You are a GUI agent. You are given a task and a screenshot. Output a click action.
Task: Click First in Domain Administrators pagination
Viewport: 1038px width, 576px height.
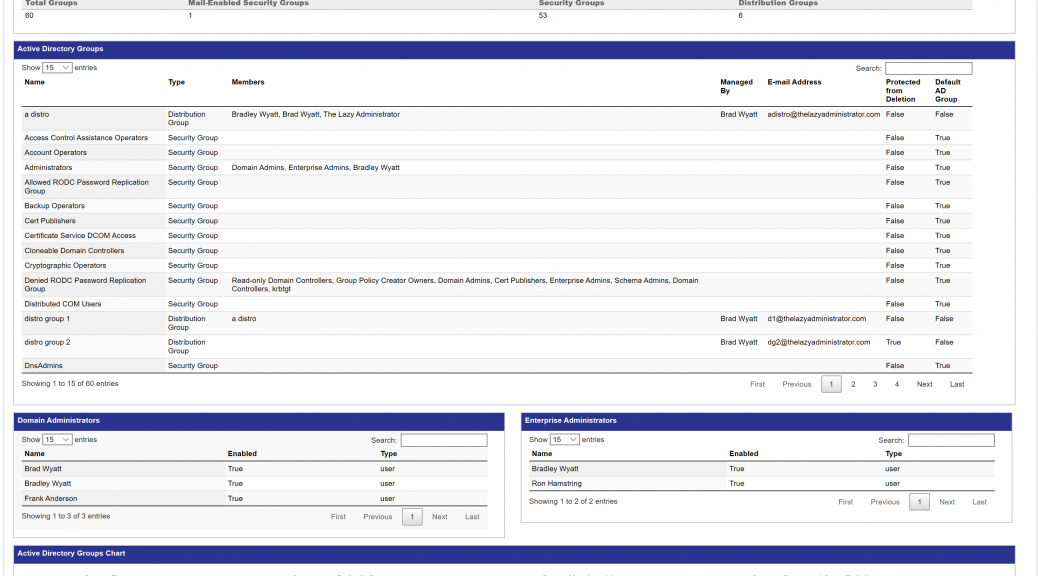coord(338,516)
